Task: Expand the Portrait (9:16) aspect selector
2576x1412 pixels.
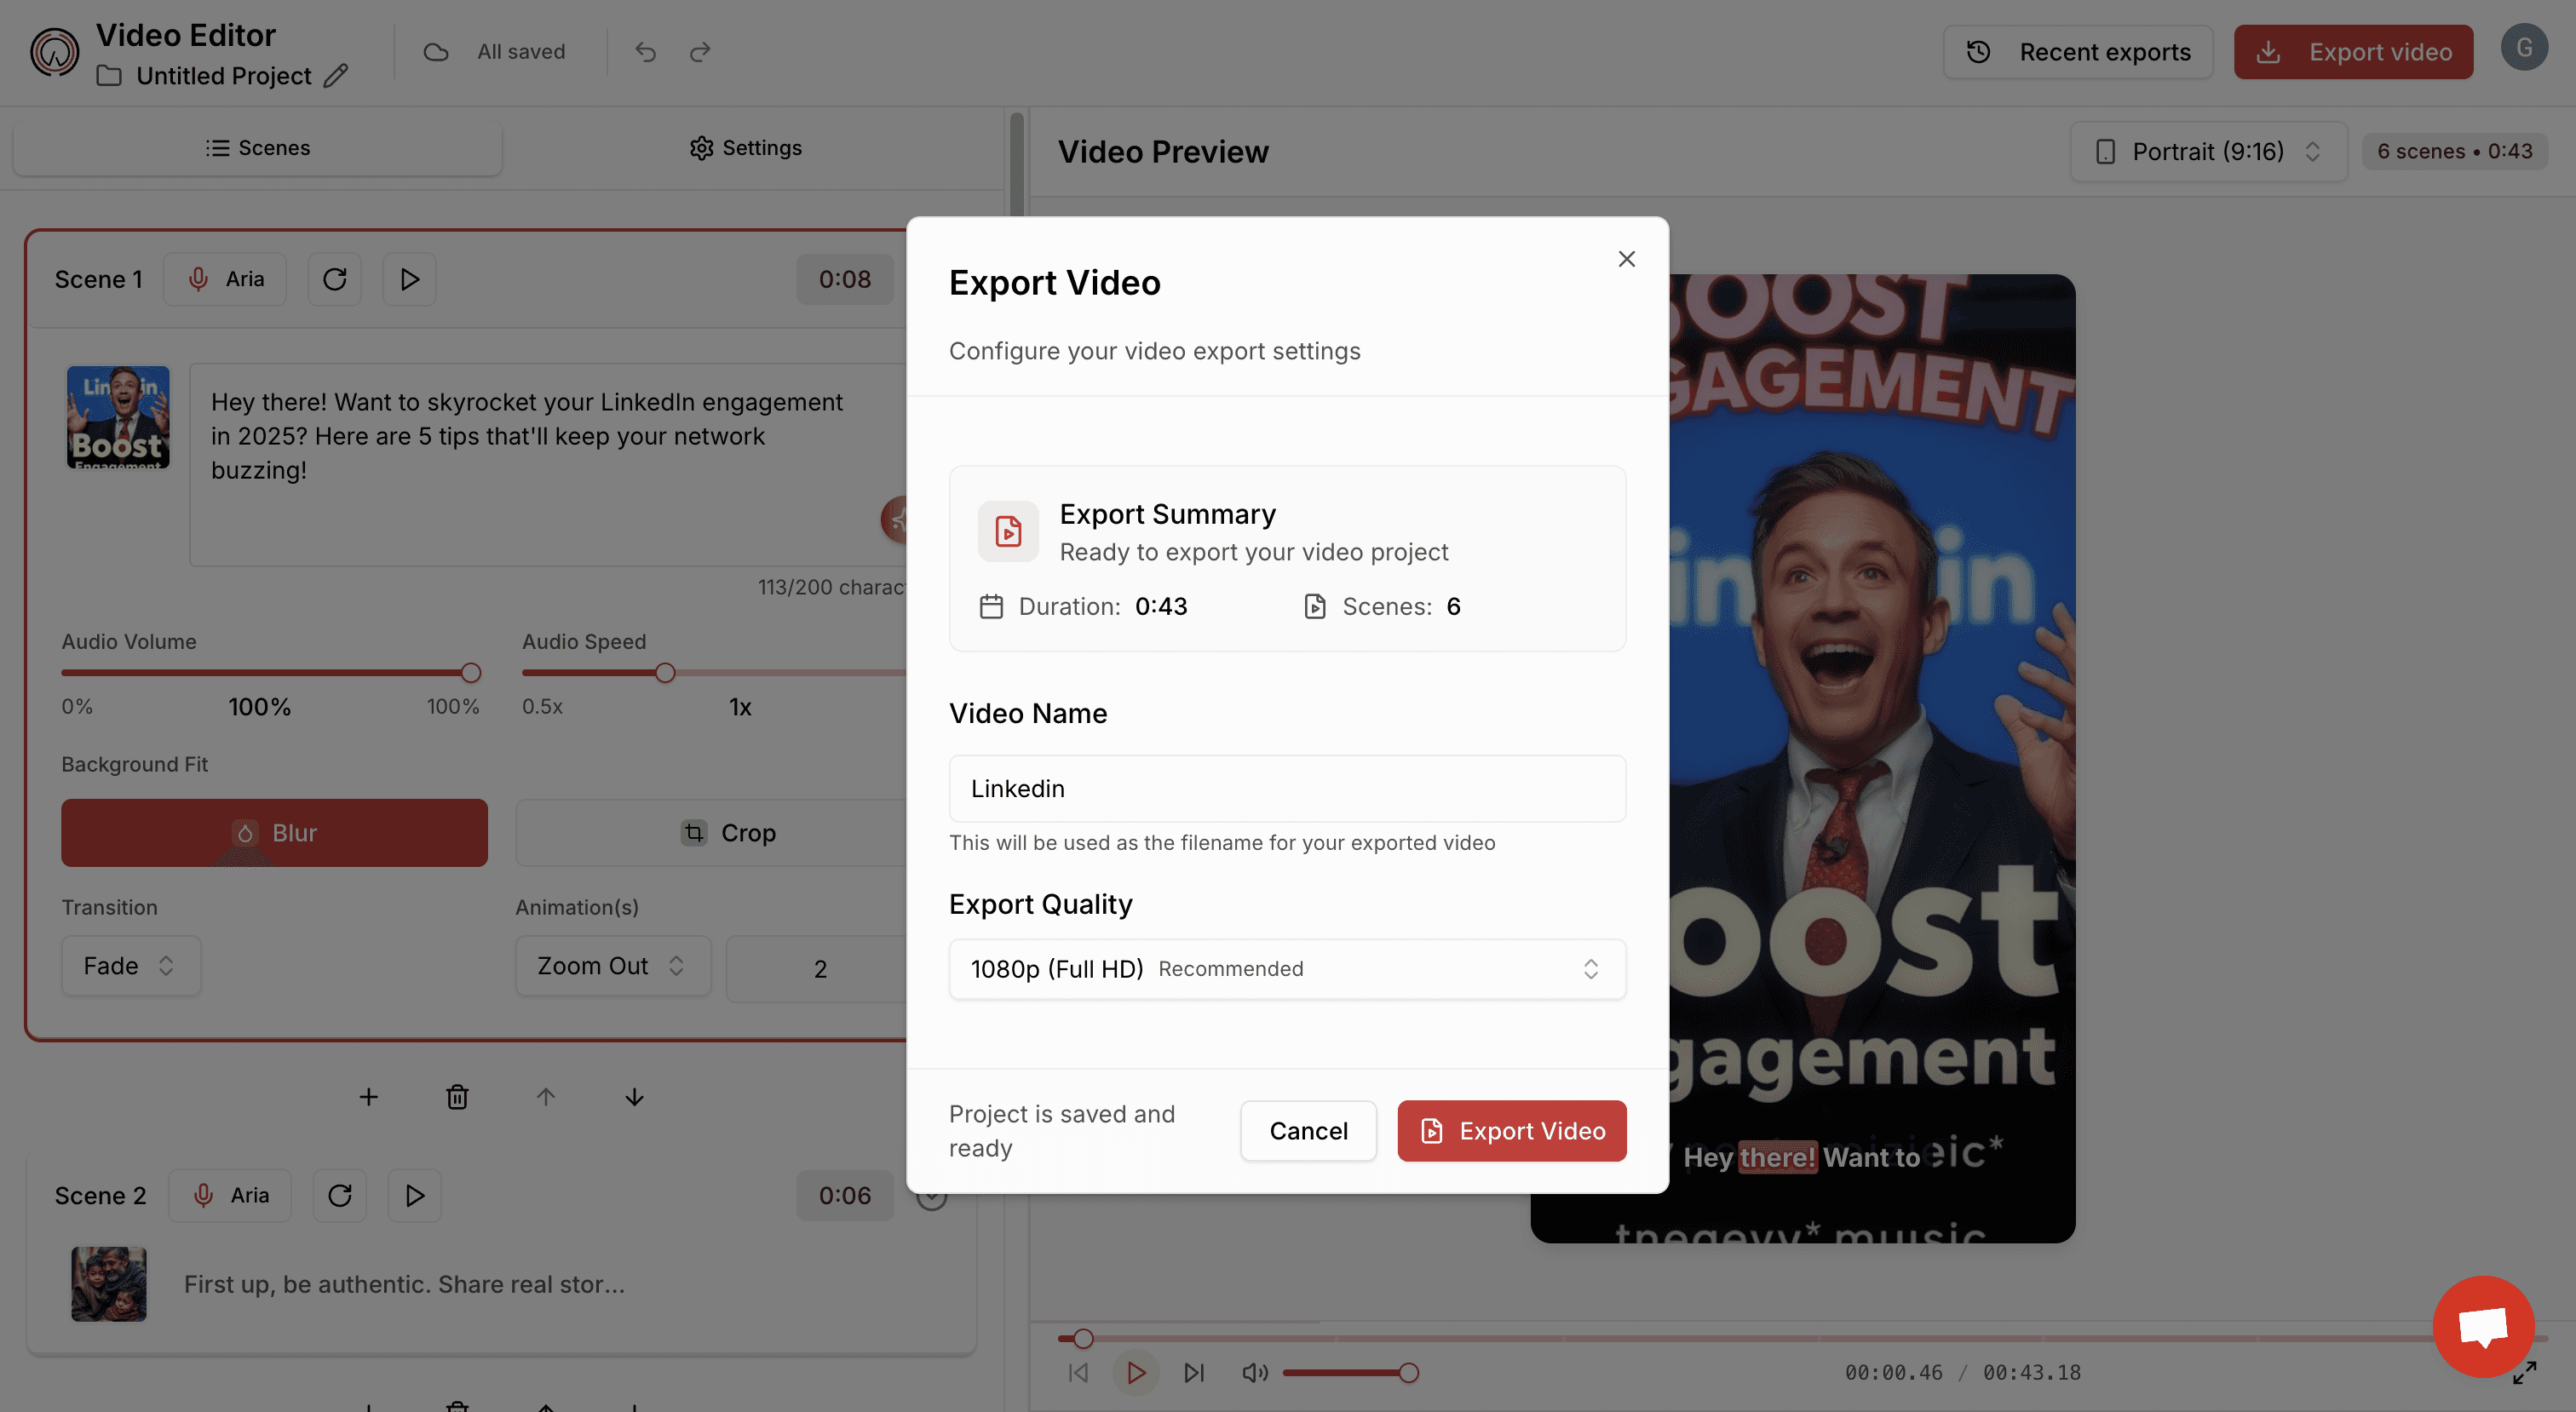Action: click(2208, 152)
